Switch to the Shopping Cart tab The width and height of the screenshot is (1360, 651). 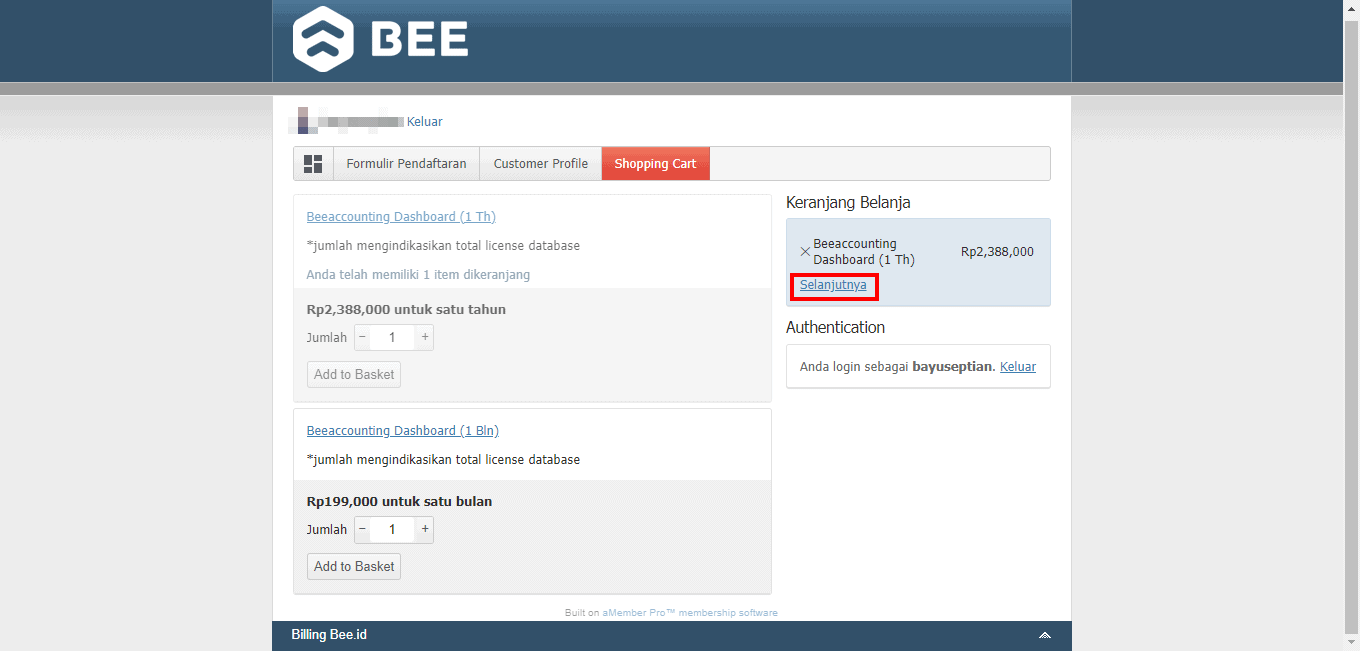tap(655, 164)
